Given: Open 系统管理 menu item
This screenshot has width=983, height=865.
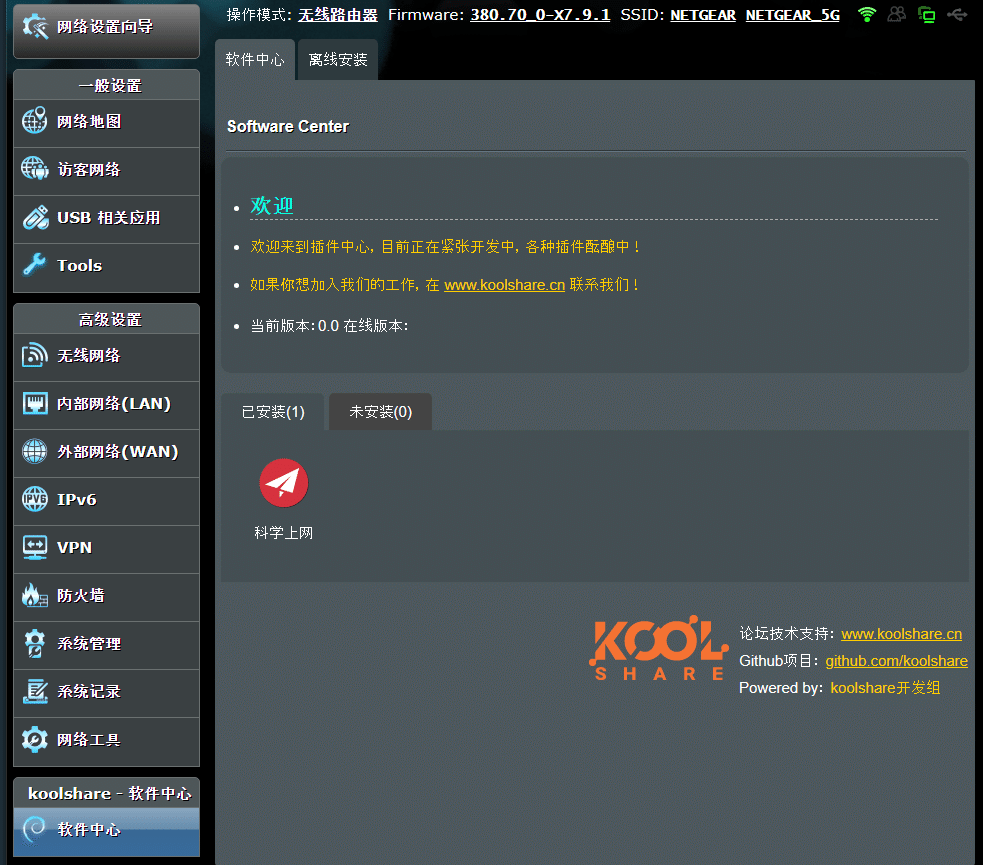Looking at the screenshot, I should (x=107, y=646).
